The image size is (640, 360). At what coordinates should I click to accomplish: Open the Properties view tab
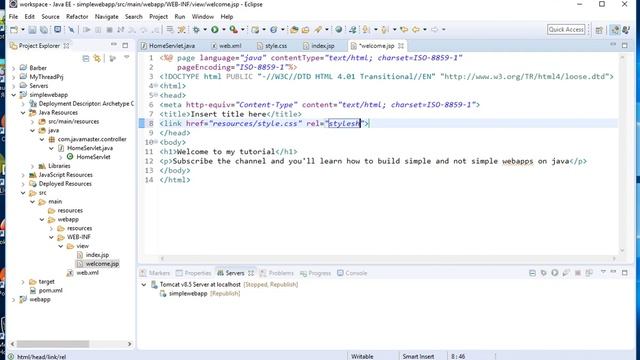tap(193, 273)
